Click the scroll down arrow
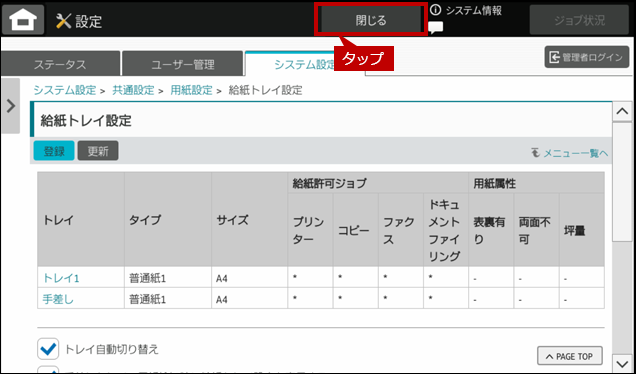 [x=622, y=362]
